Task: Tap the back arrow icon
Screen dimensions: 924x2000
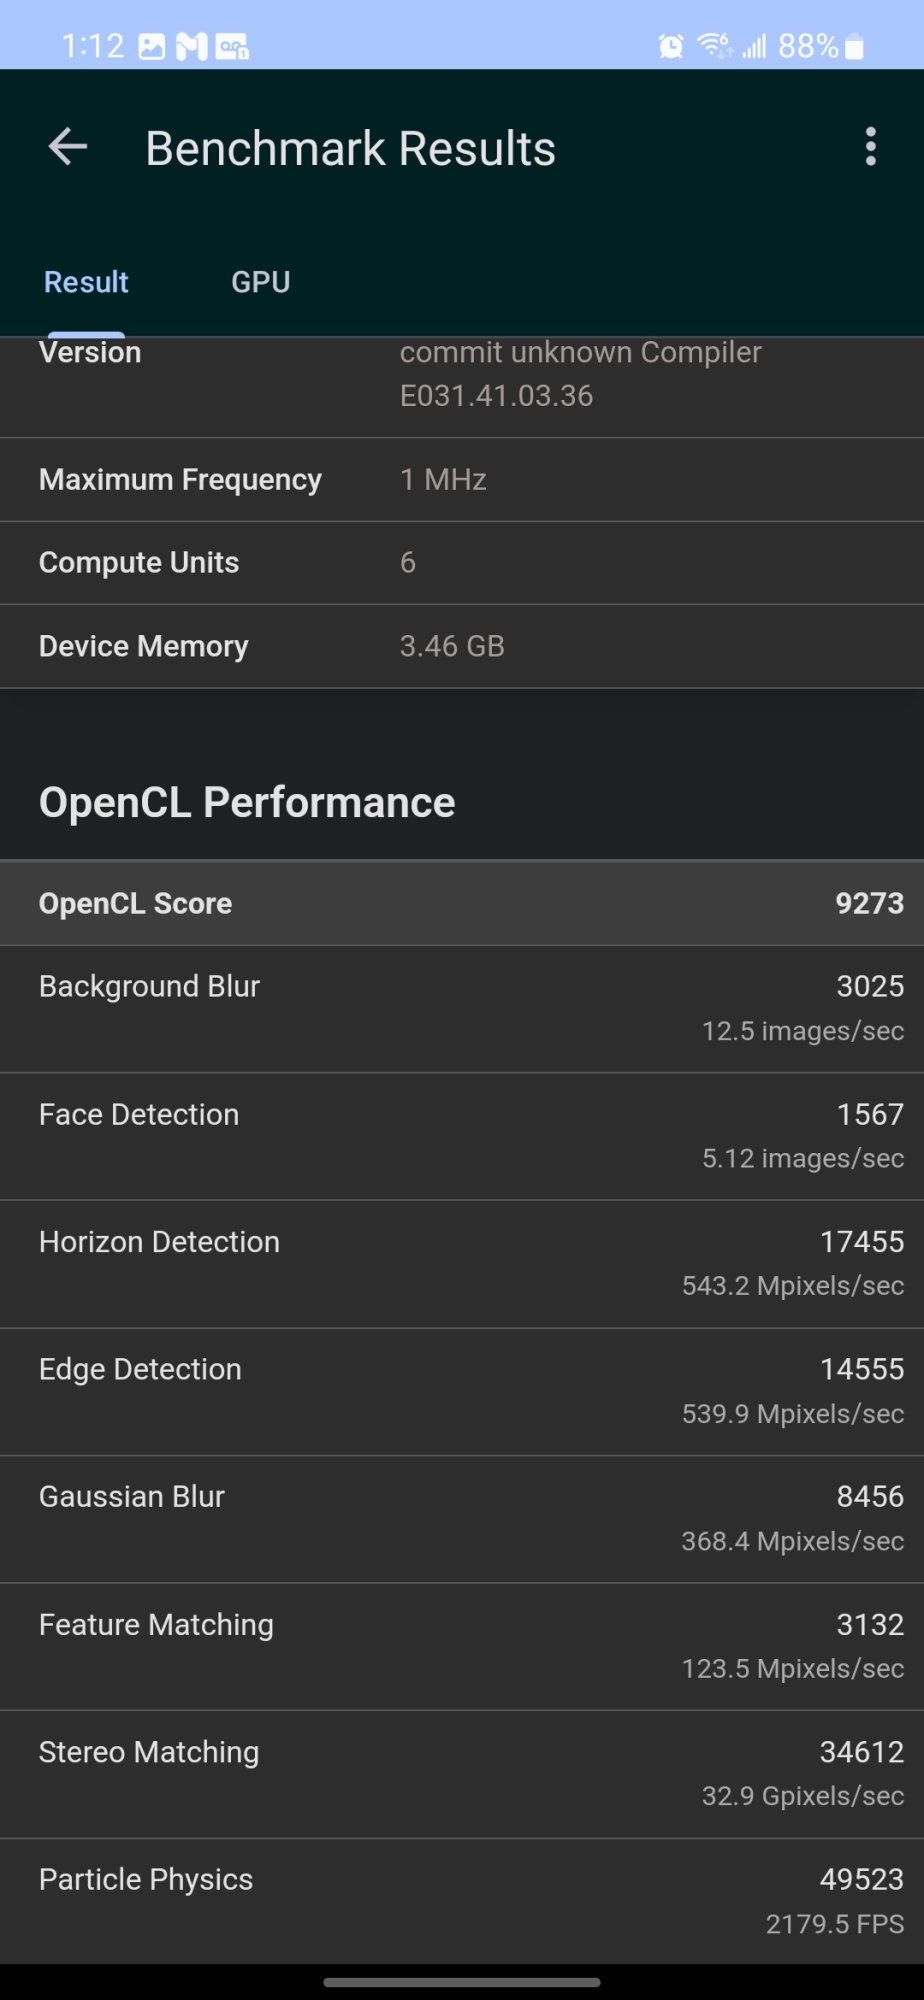Action: coord(68,147)
